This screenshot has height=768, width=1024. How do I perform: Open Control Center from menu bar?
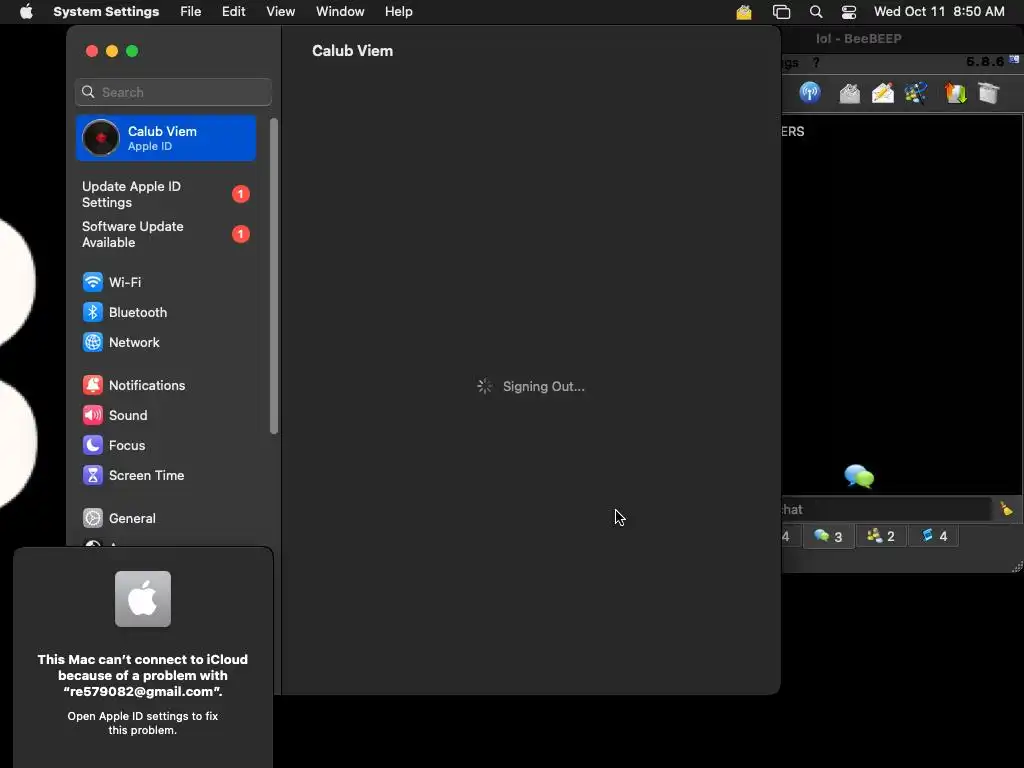pos(849,12)
